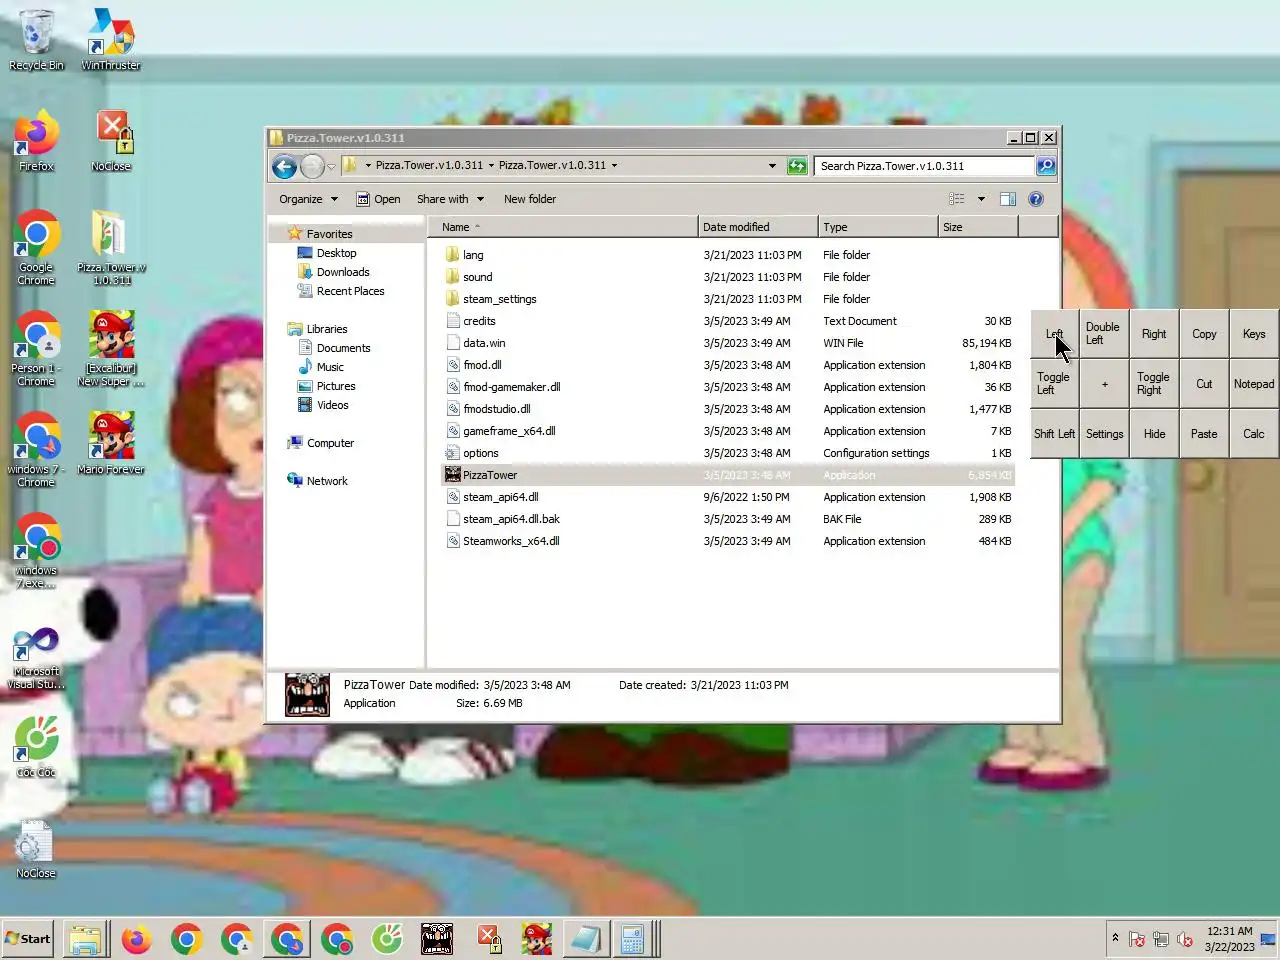The width and height of the screenshot is (1280, 960).
Task: Select Recent Places in navigation pane
Action: pos(350,291)
